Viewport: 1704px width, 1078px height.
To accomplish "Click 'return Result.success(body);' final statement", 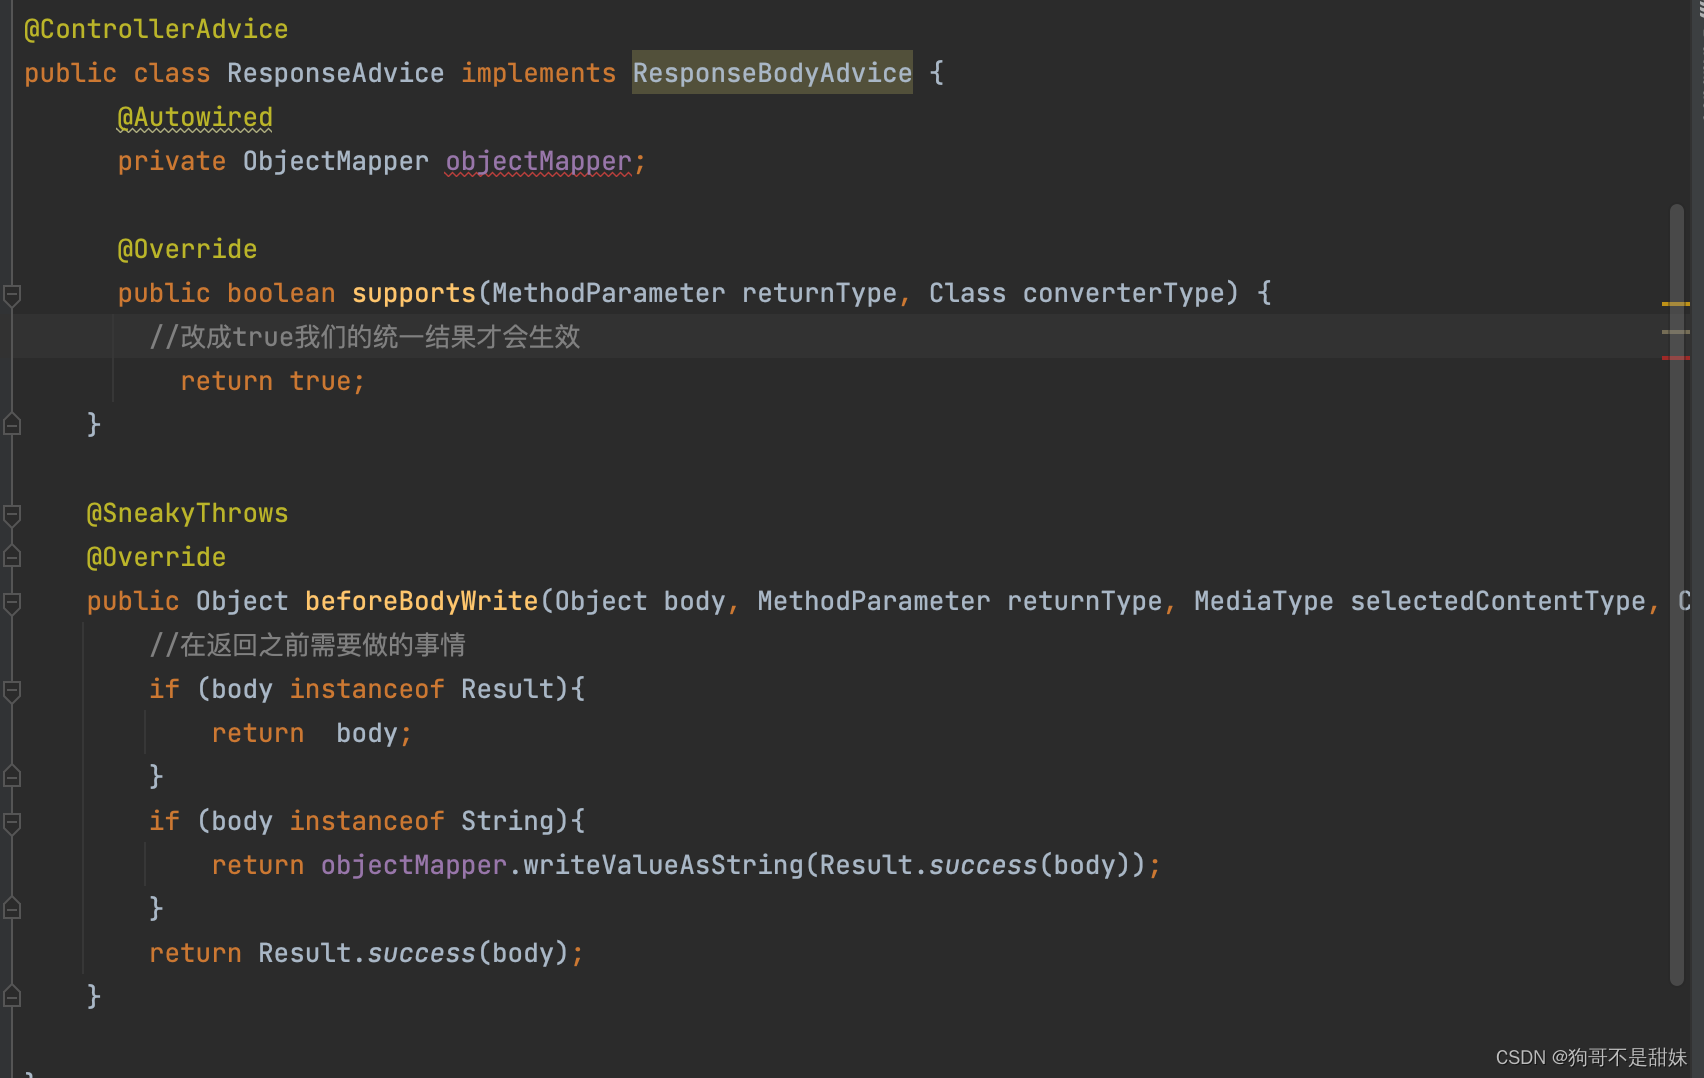I will pos(366,953).
